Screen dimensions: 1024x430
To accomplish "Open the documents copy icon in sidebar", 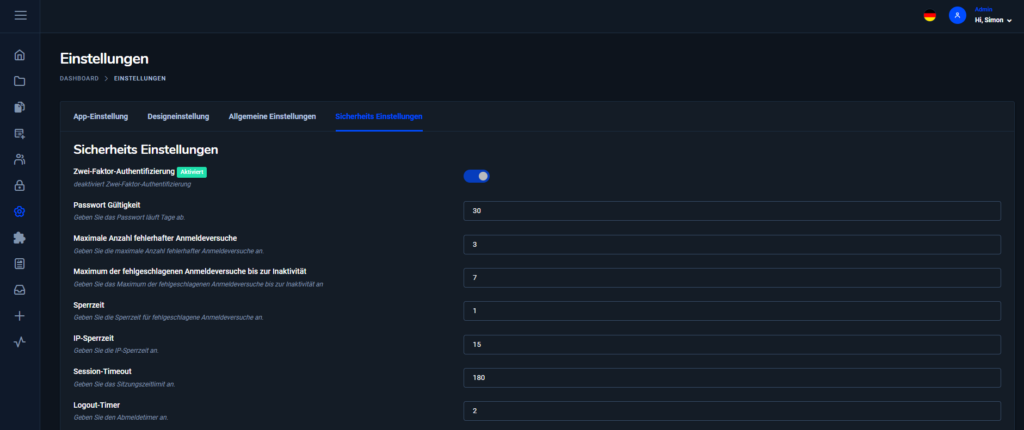I will tap(20, 107).
